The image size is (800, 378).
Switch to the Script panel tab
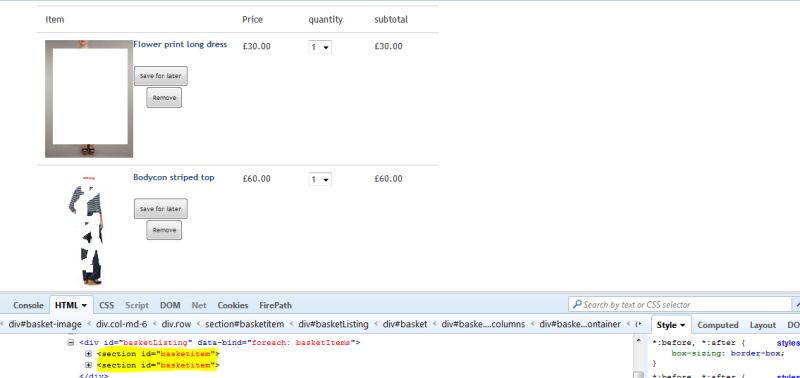click(x=137, y=305)
